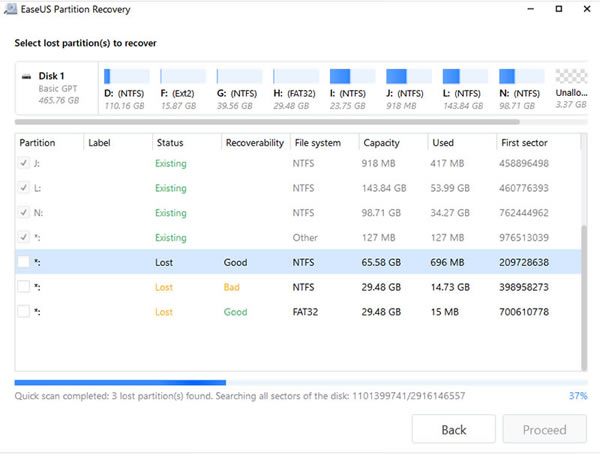The image size is (600, 454).
Task: Sort by the First sector column header
Action: click(x=538, y=143)
